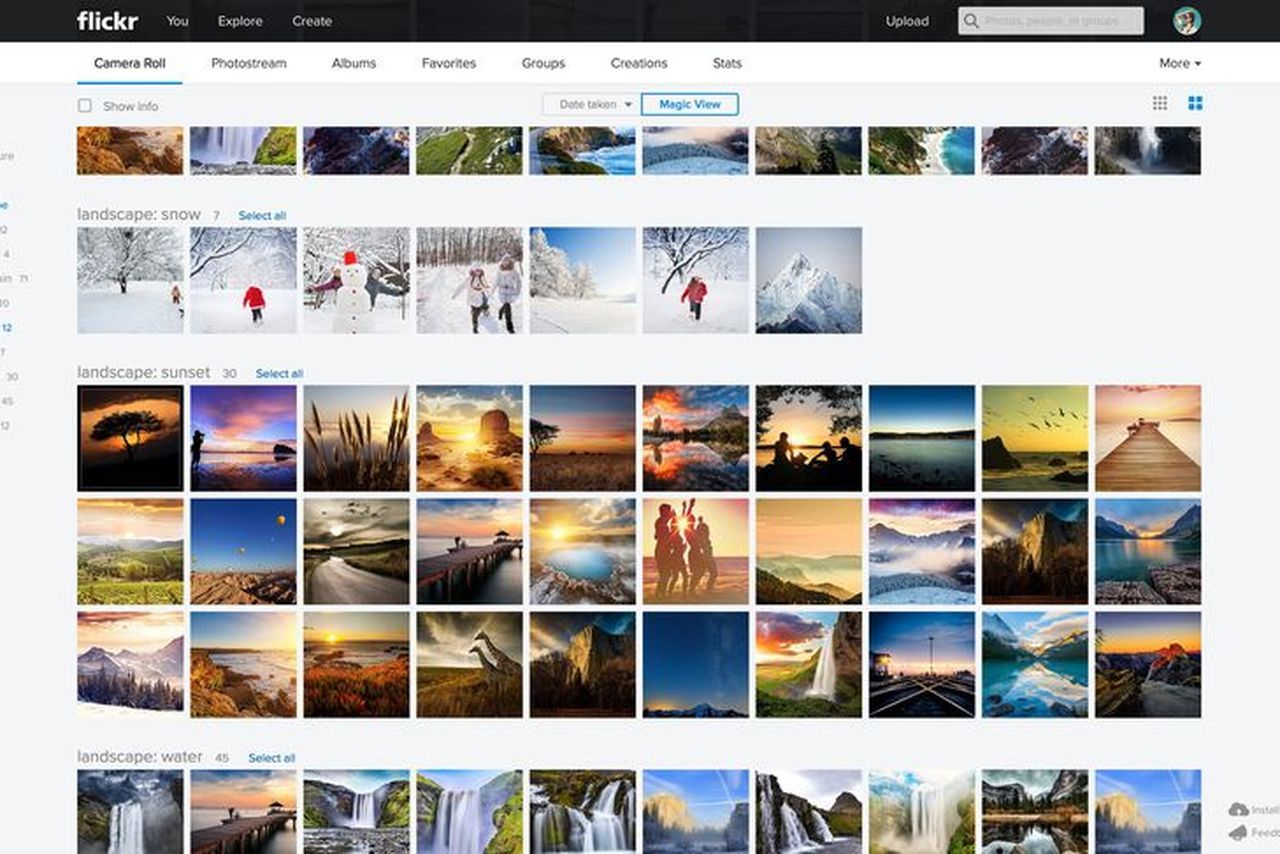Image resolution: width=1280 pixels, height=854 pixels.
Task: Select all landscape: snow photos
Action: coord(262,216)
